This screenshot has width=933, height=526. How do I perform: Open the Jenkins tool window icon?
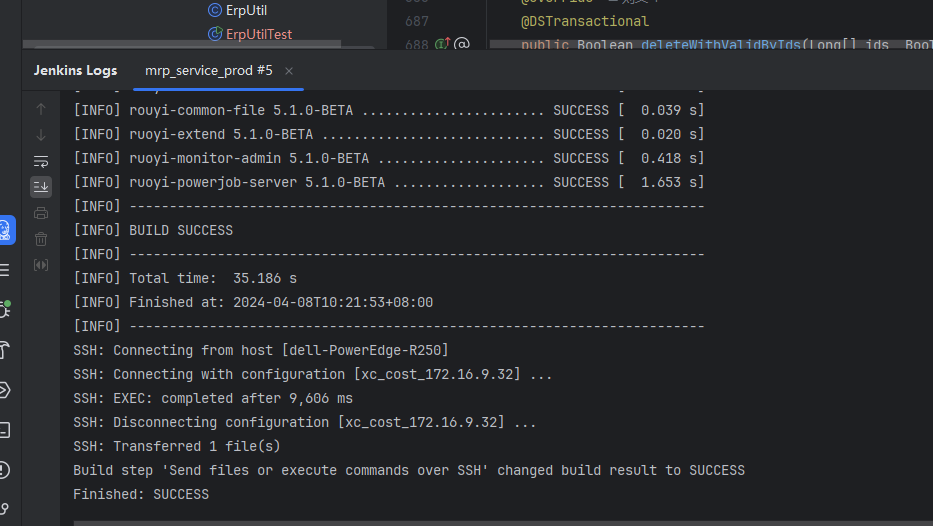click(5, 231)
